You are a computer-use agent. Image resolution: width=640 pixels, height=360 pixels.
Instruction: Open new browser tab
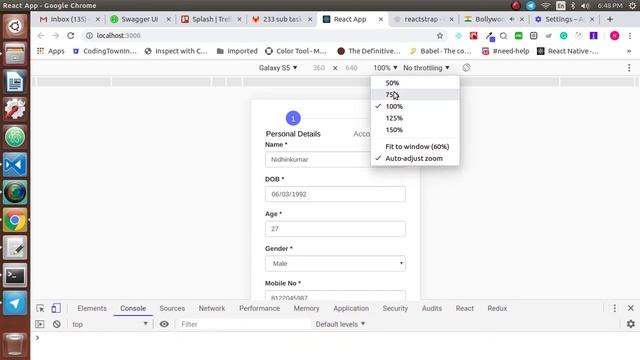[x=610, y=19]
